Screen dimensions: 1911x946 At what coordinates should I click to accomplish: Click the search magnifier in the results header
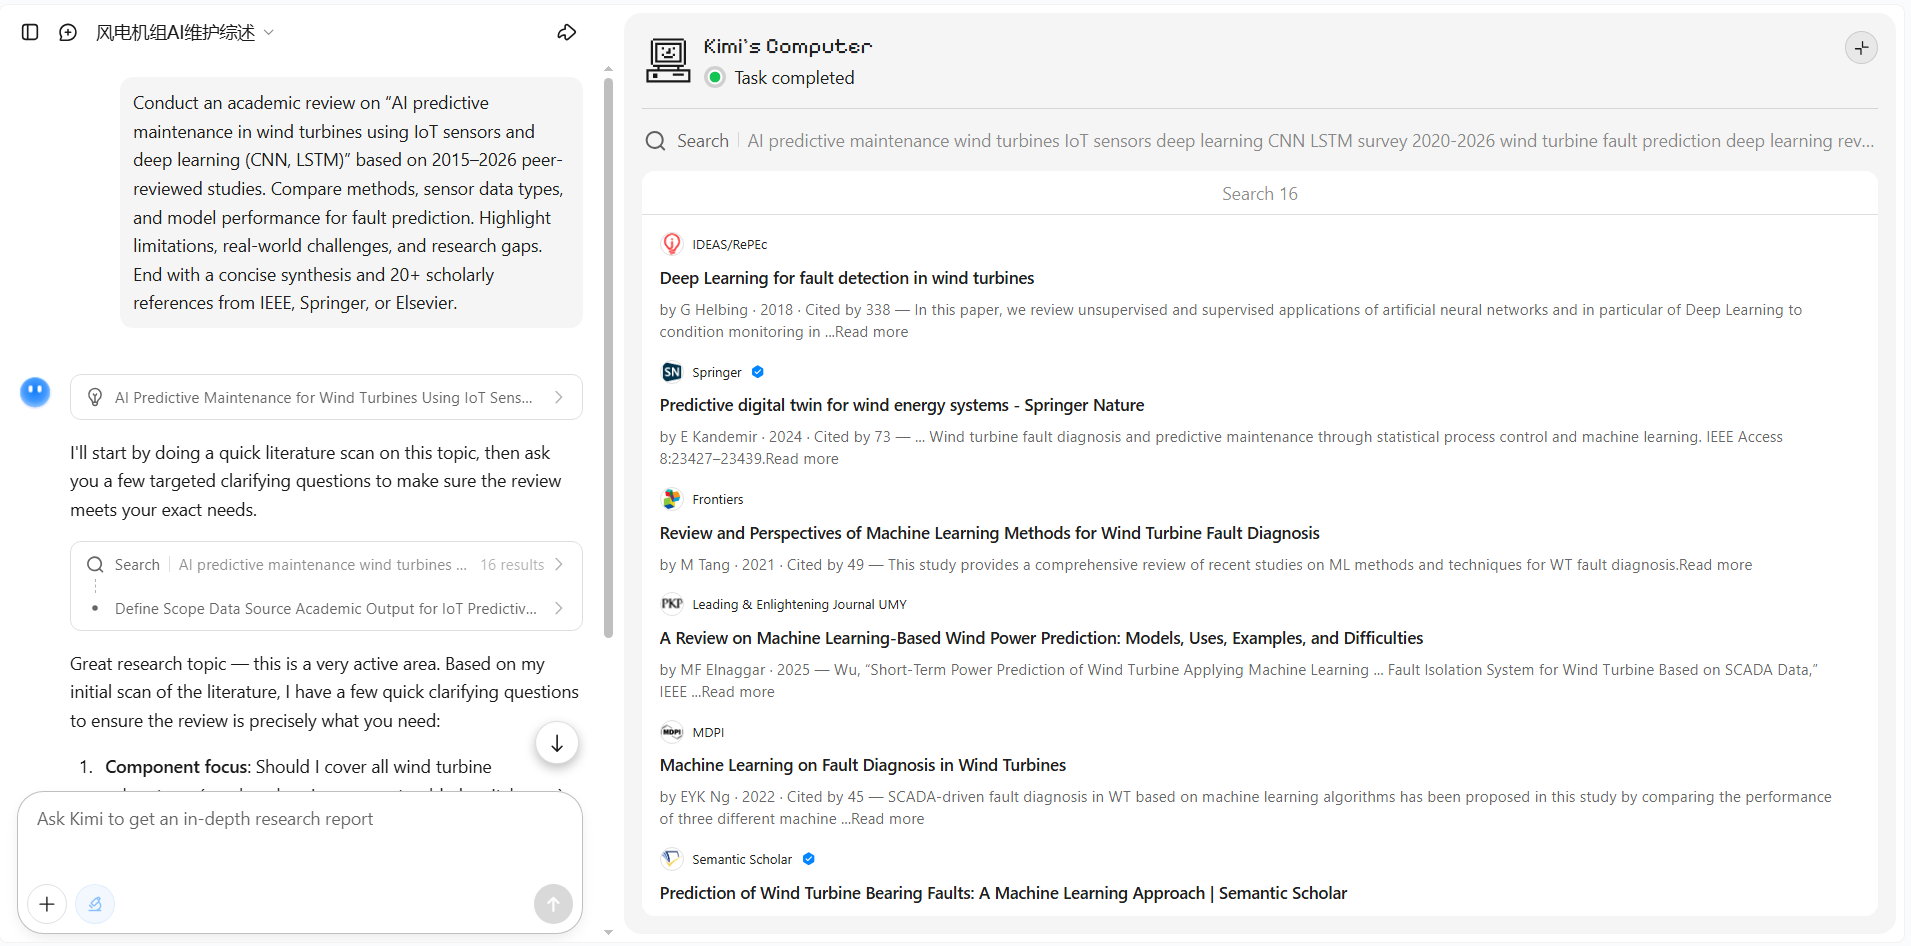pos(655,141)
